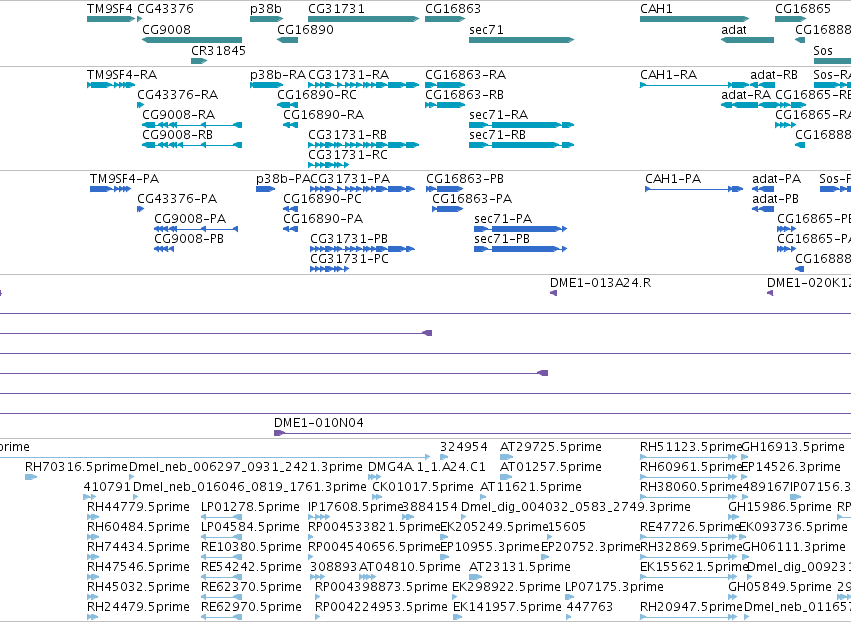Select the 'sec71-PA' protein label
Screen dimensions: 851x622
point(503,219)
